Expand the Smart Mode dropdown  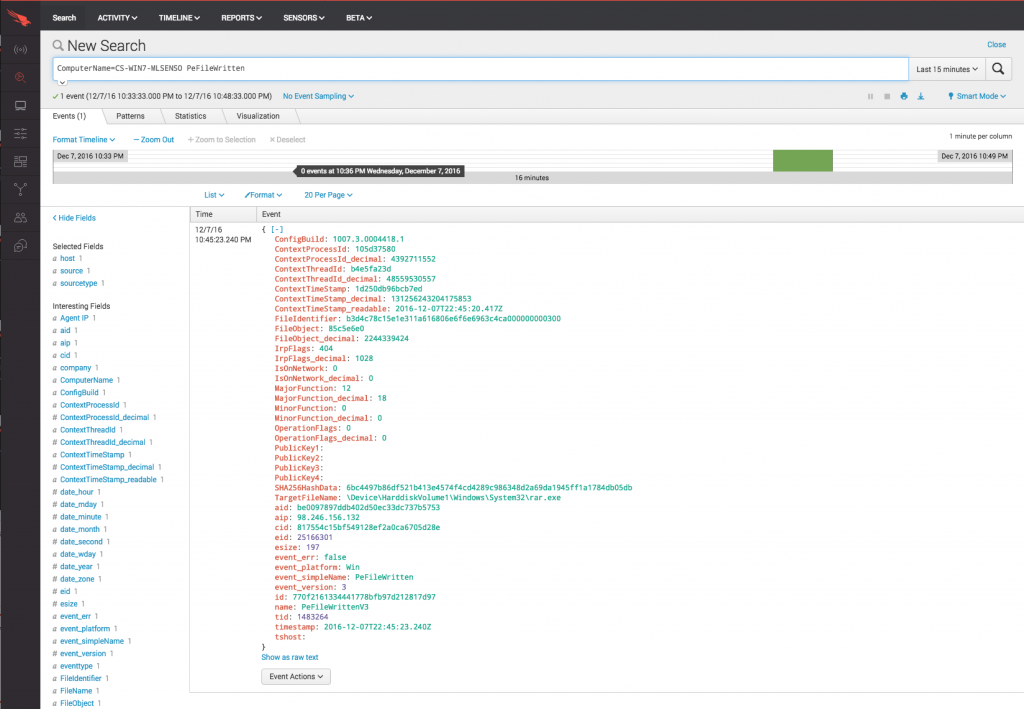pos(976,97)
